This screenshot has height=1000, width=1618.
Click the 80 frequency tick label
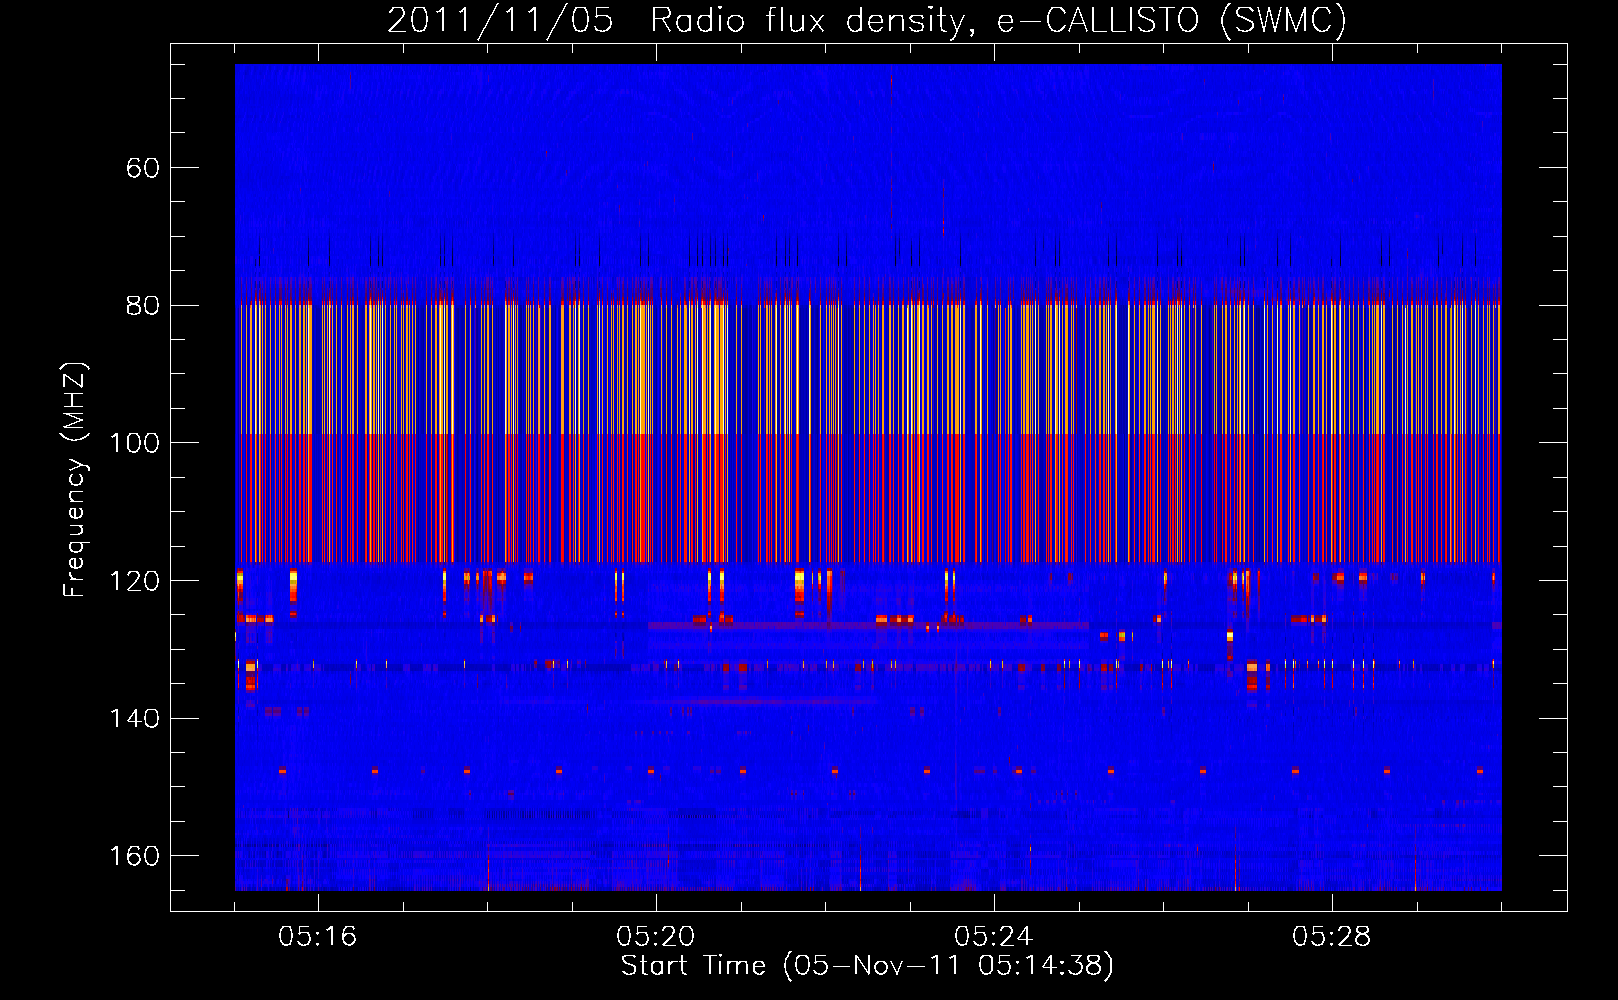(x=143, y=305)
